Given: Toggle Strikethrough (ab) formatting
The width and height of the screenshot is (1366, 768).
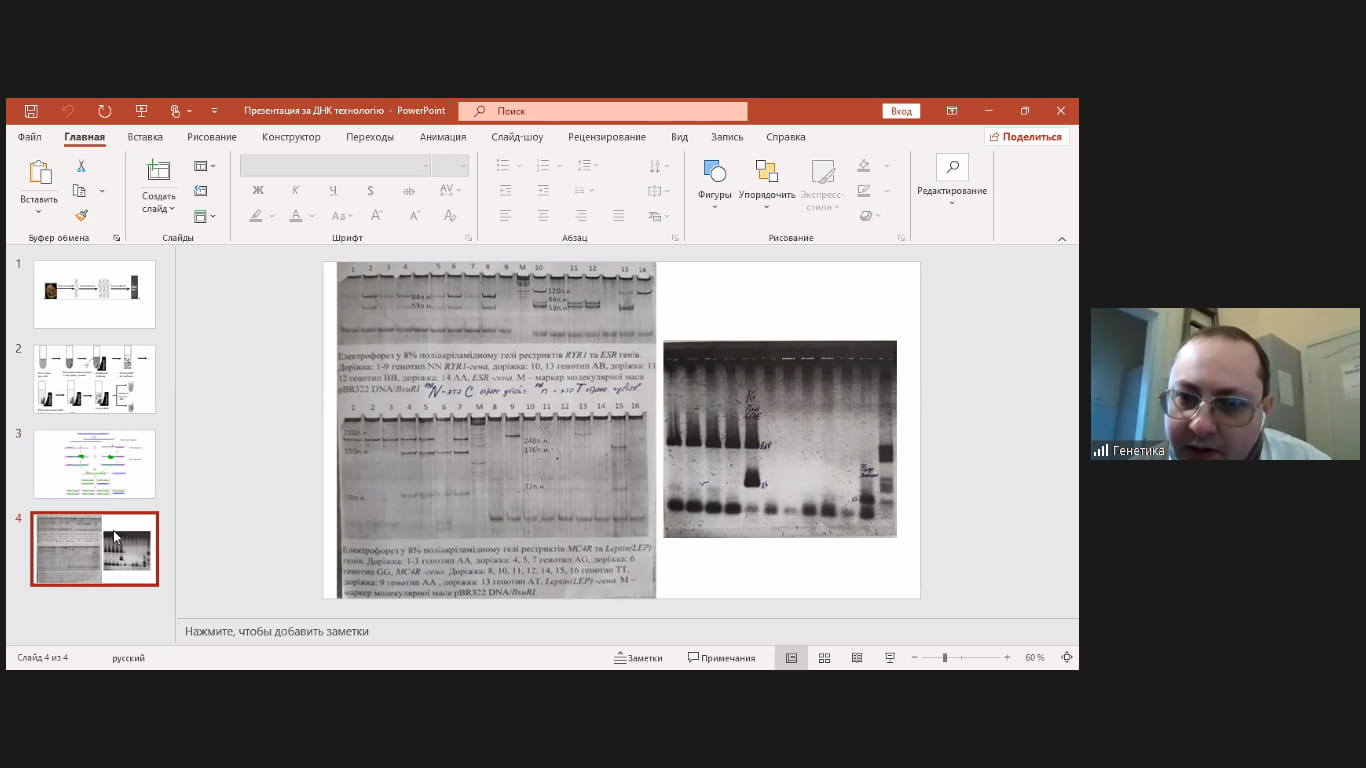Looking at the screenshot, I should pos(408,190).
